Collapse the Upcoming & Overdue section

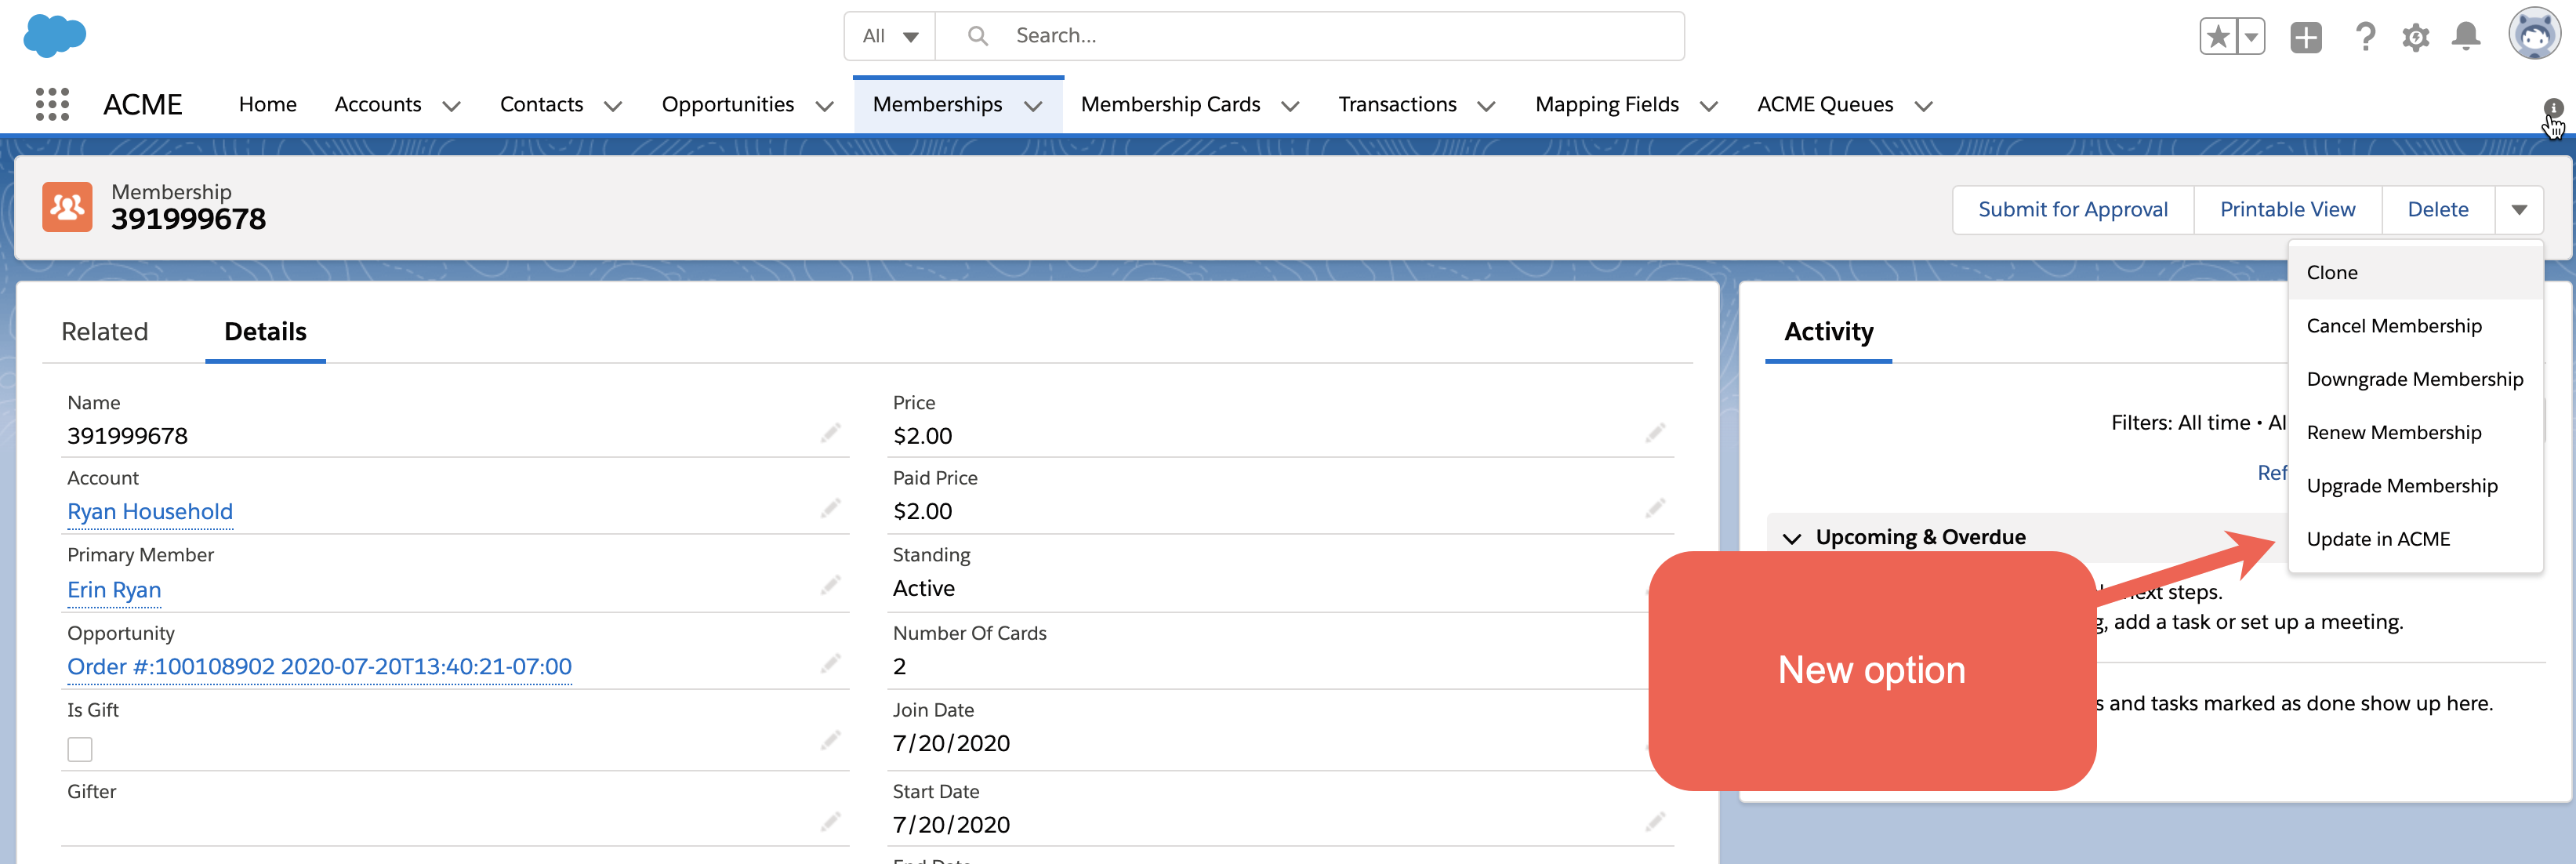coord(1792,538)
